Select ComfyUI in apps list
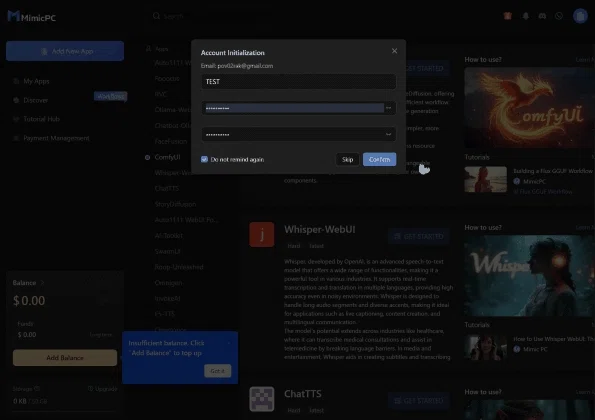Viewport: 595px width, 420px height. click(167, 157)
